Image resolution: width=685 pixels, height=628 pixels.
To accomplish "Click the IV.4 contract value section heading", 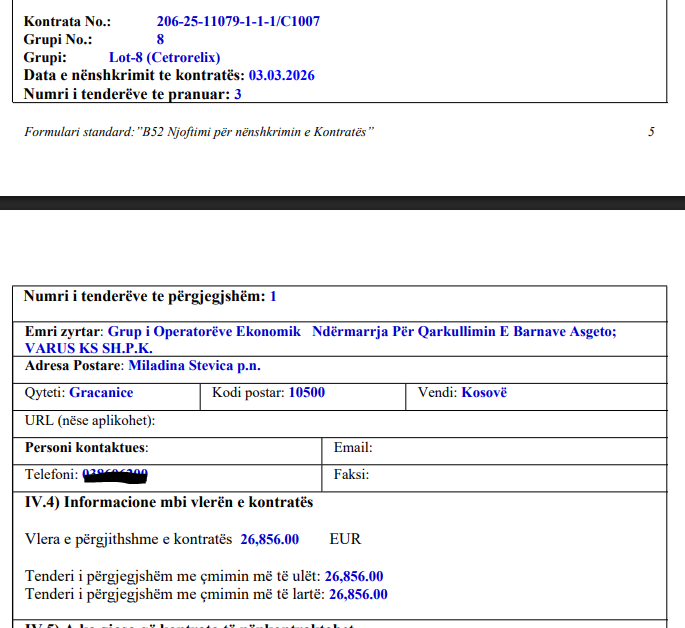I will [169, 502].
